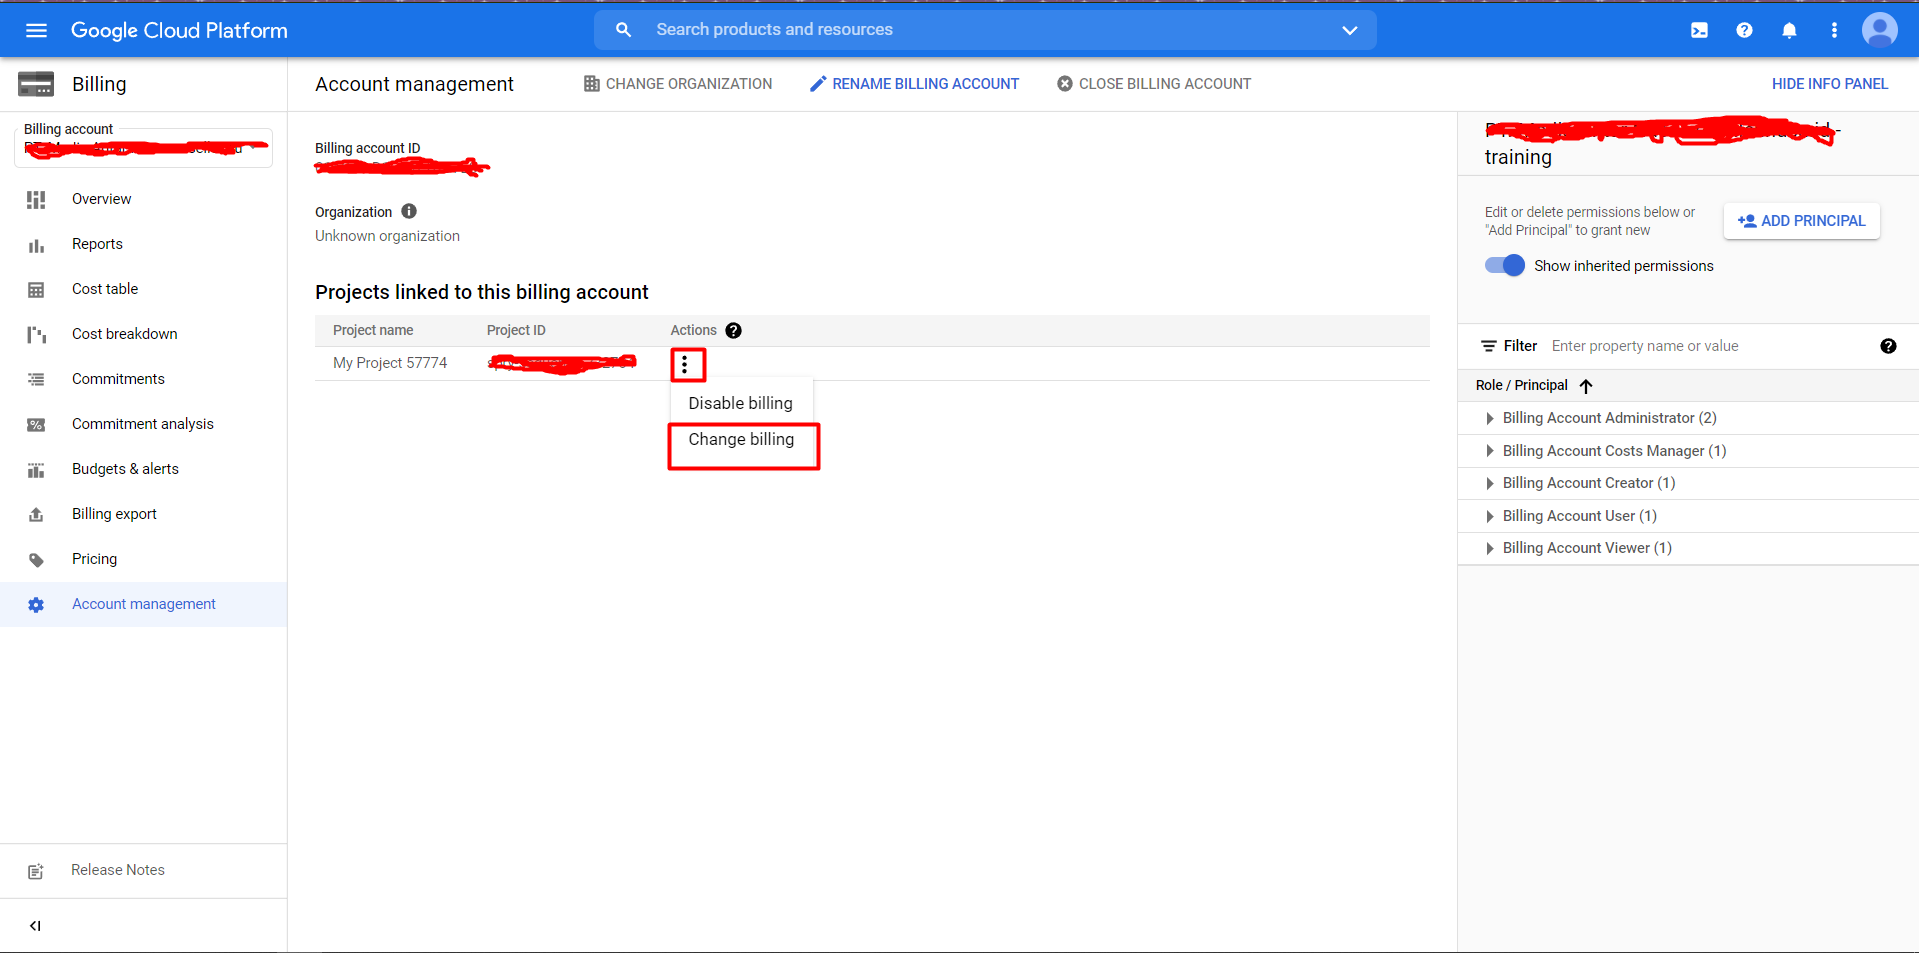1919x953 pixels.
Task: Toggle Show inherited permissions switch
Action: [x=1504, y=266]
